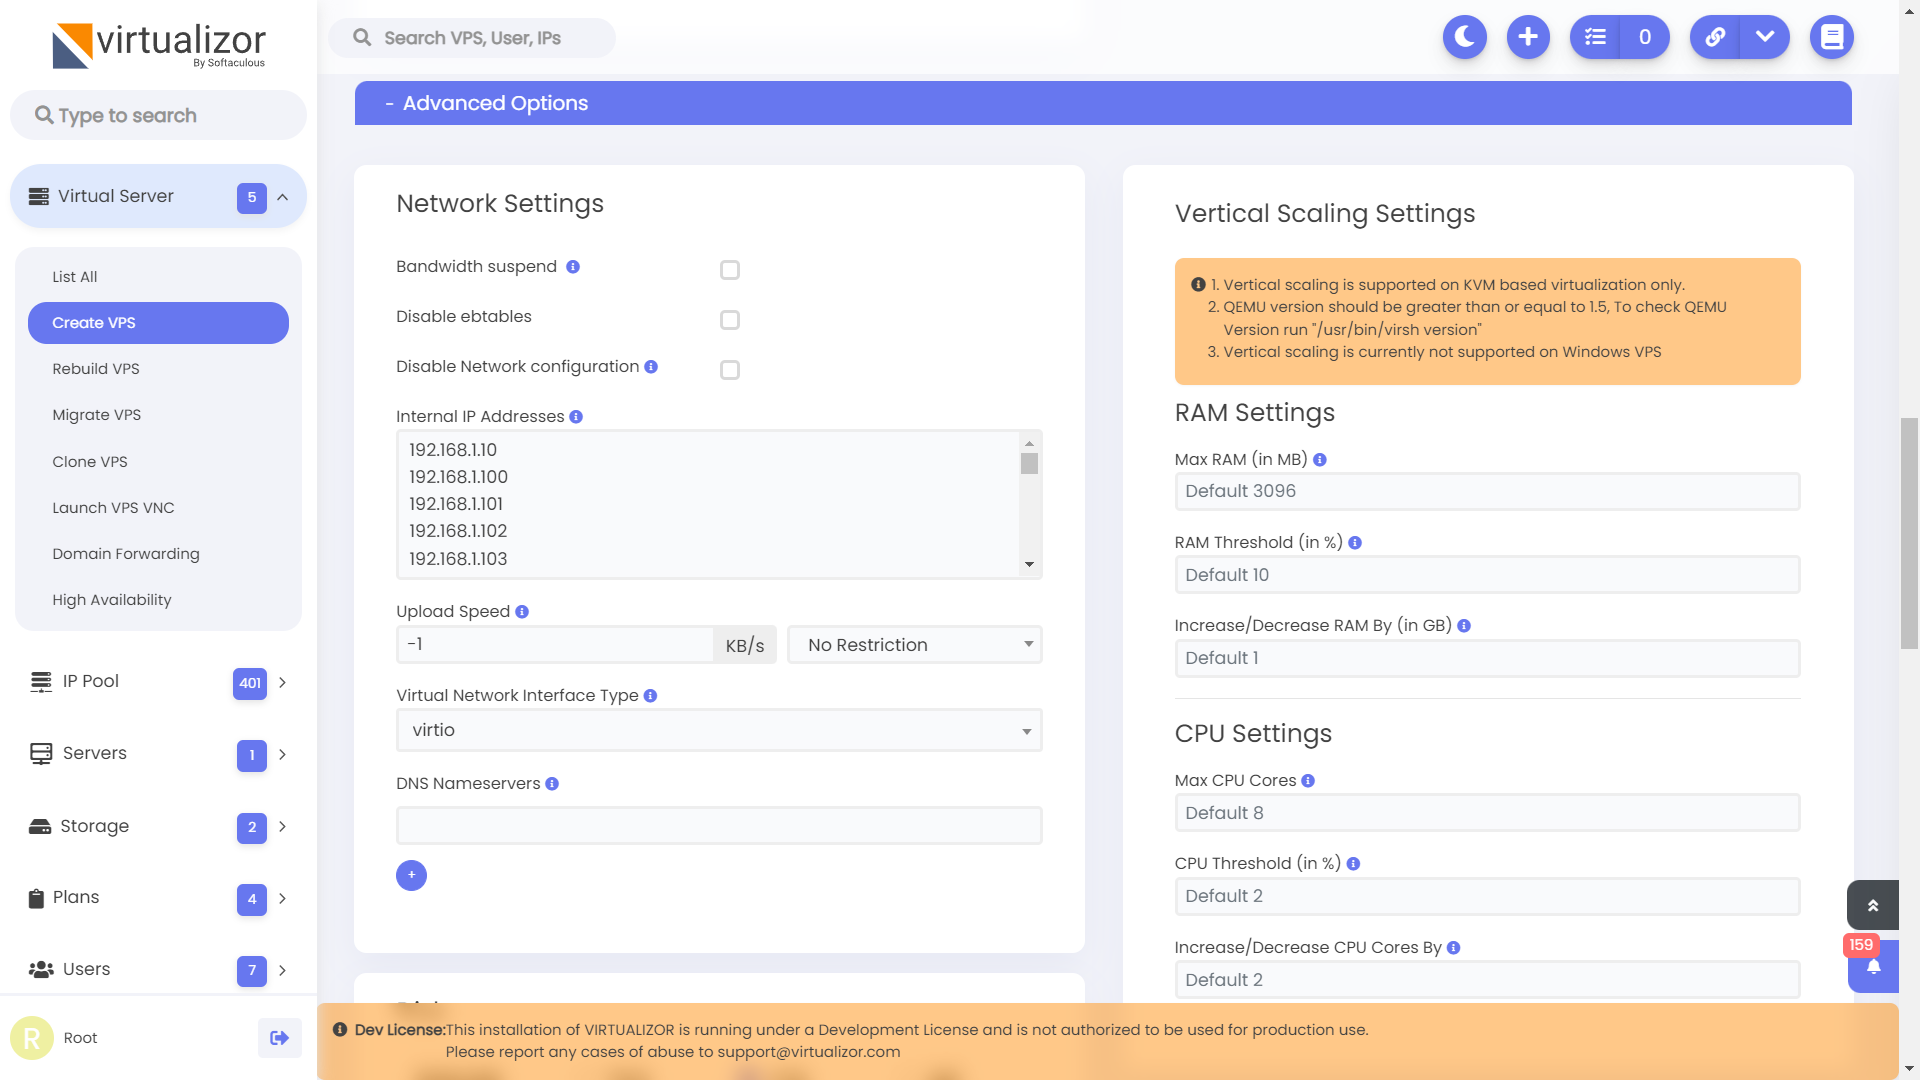
Task: Click the page vertical scrollbar thumb
Action: [1909, 534]
